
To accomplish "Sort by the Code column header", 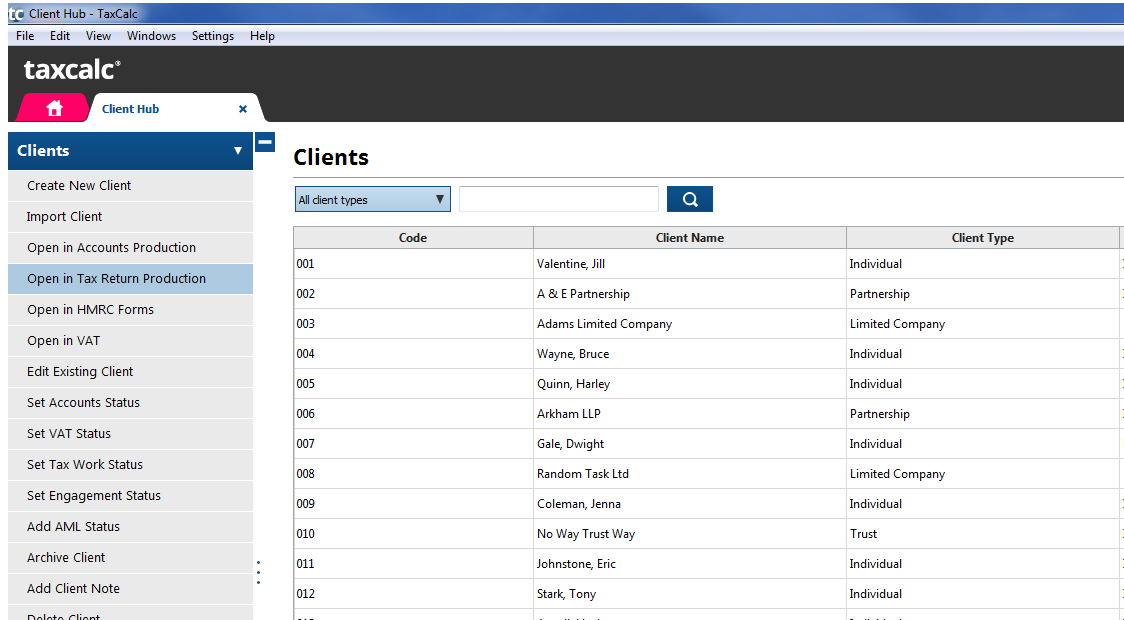I will click(x=414, y=238).
